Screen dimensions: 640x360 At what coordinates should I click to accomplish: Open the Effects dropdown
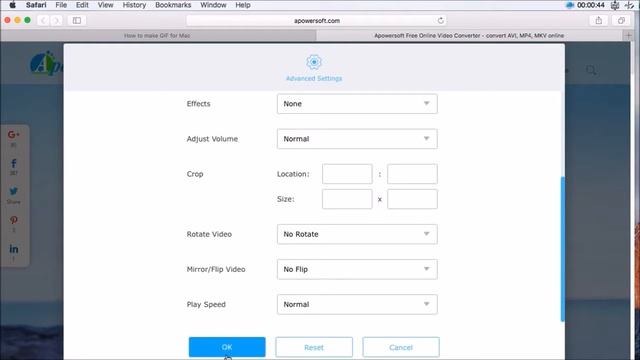click(357, 104)
